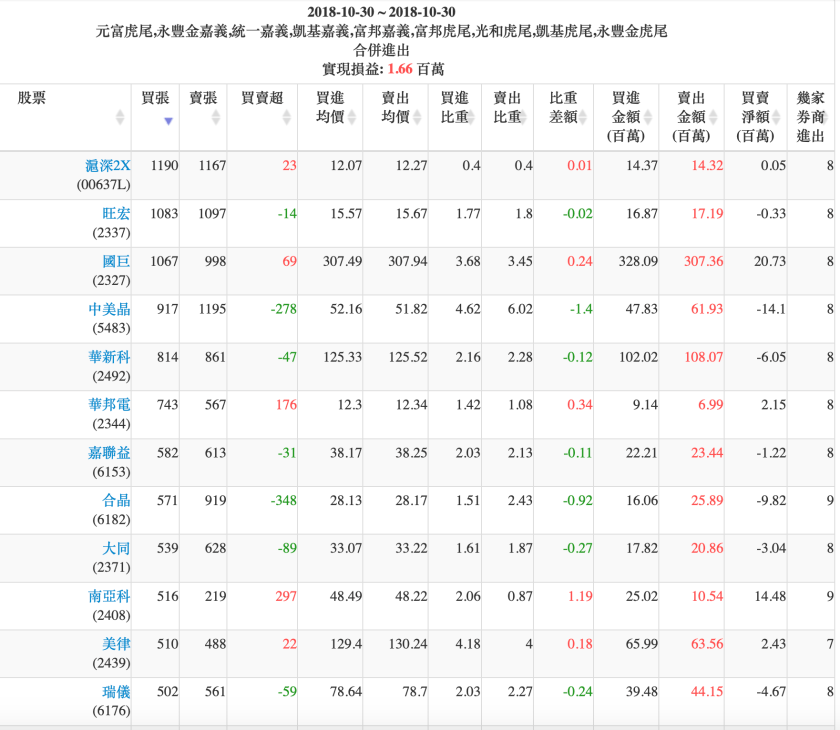Screen dimensions: 840x730
Task: Click the active sort arrow under 買張
Action: point(168,121)
